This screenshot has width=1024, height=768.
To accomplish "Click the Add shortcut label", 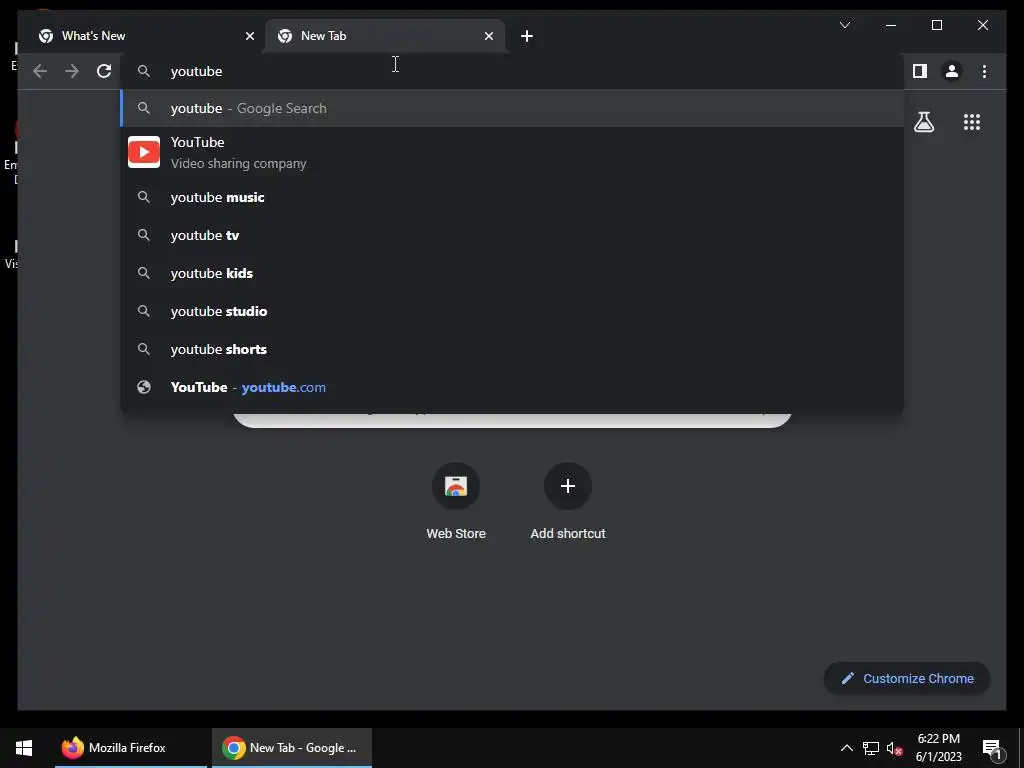I will point(568,534).
